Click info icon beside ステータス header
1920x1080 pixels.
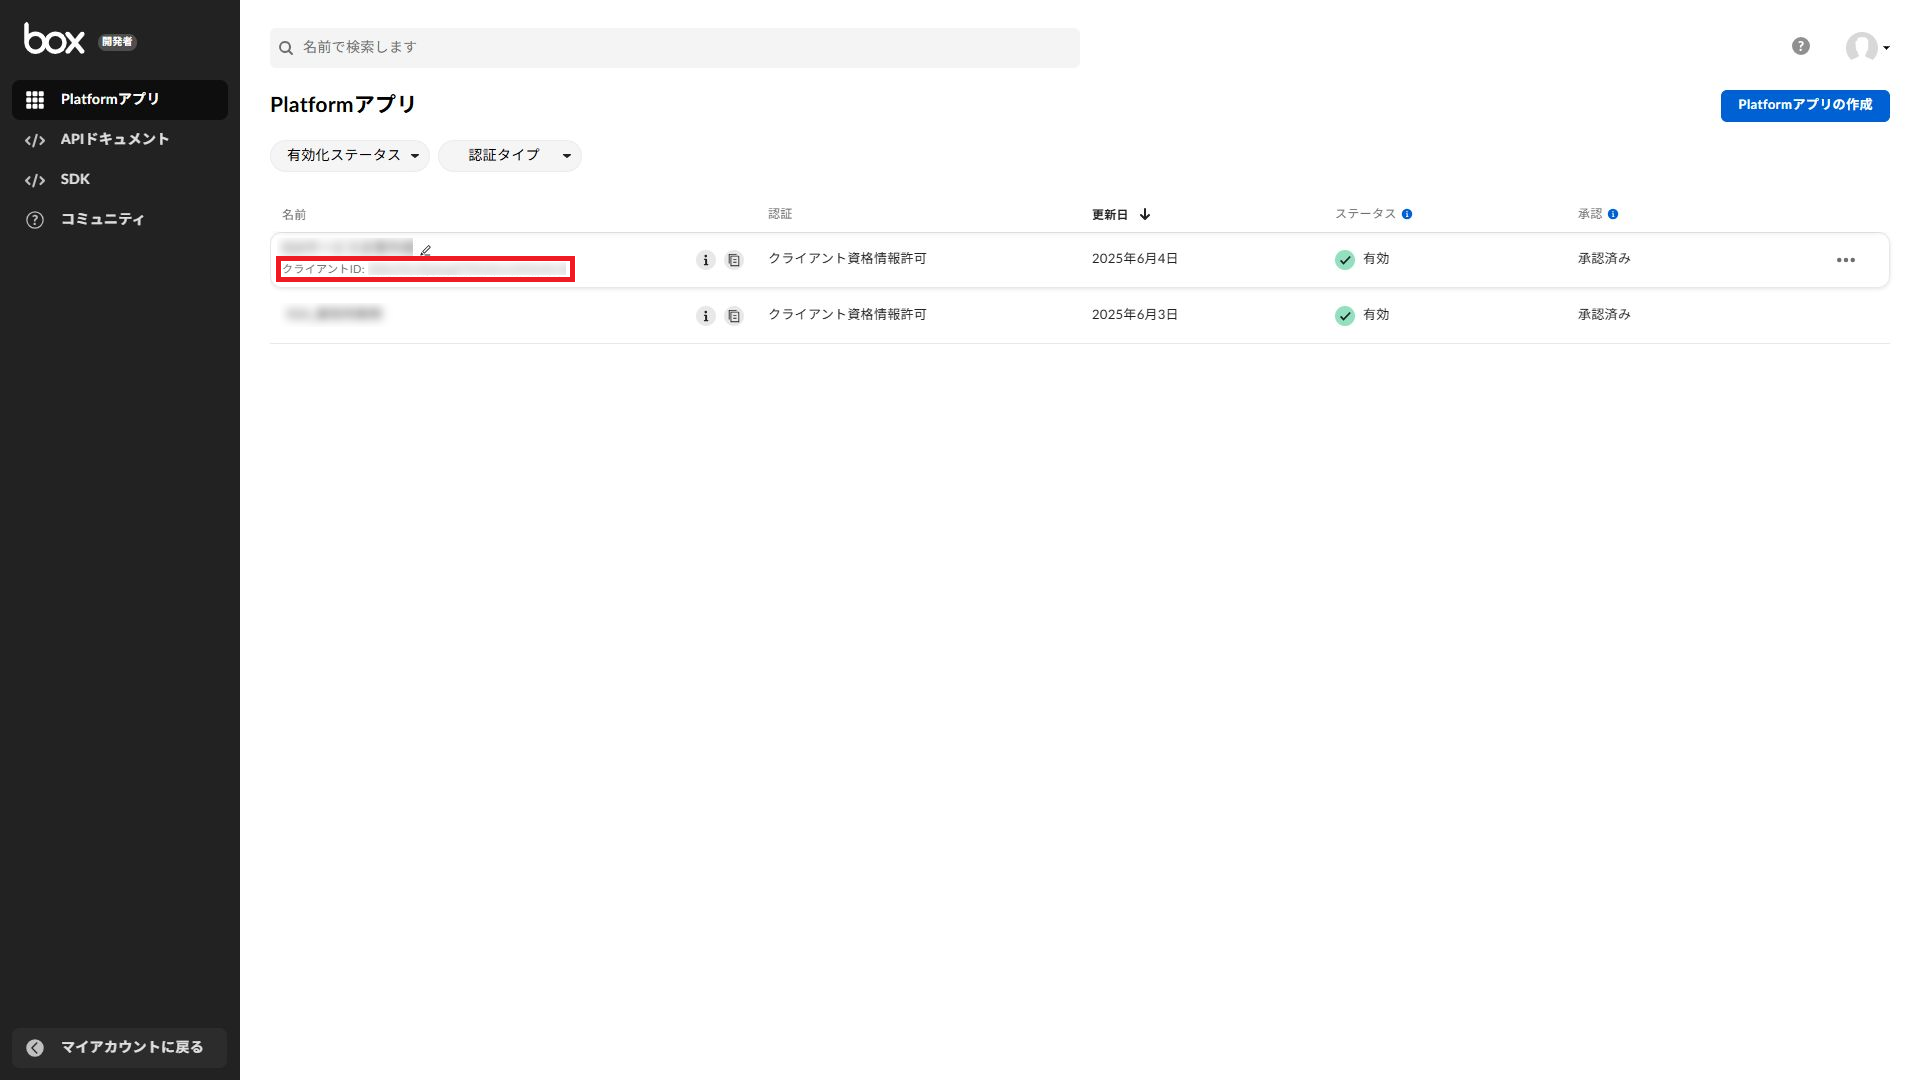1407,214
